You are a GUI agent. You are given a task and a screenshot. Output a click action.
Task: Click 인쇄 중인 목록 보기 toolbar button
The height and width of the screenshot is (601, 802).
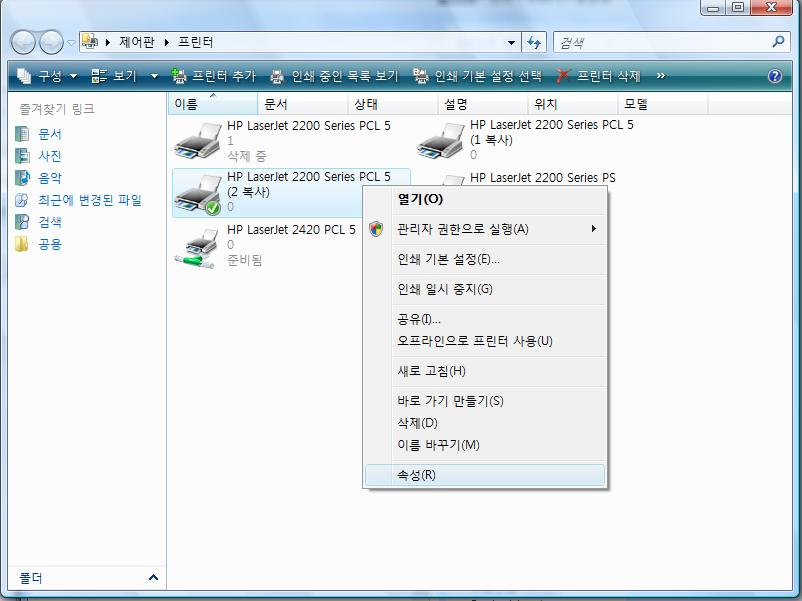(x=334, y=76)
